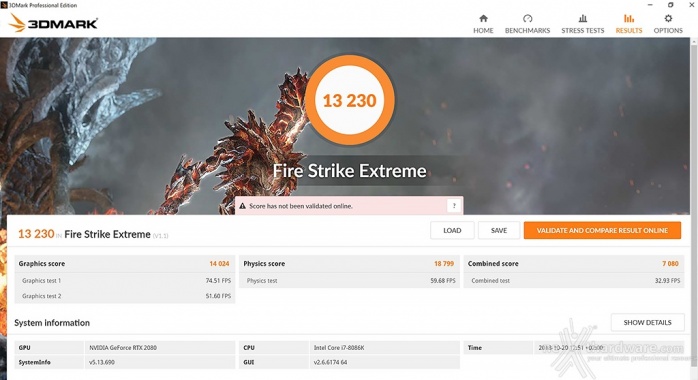Switch to BENCHMARKS tab label
Screen dimensions: 698x380
[x=528, y=30]
